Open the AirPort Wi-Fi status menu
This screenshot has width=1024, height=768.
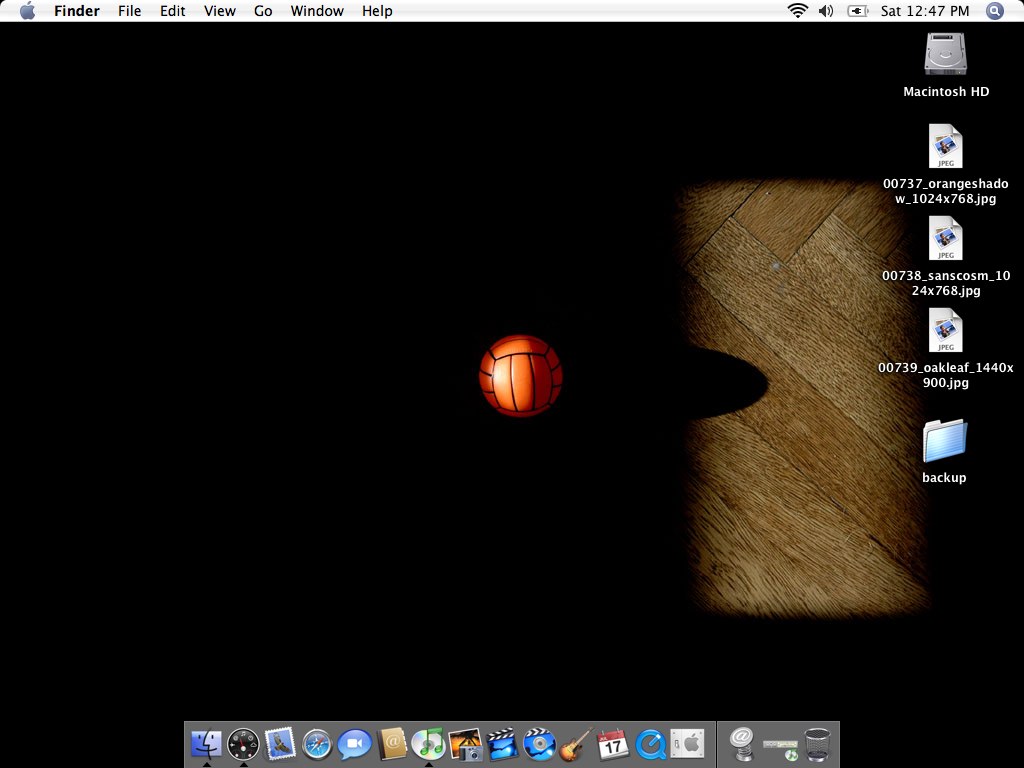797,11
